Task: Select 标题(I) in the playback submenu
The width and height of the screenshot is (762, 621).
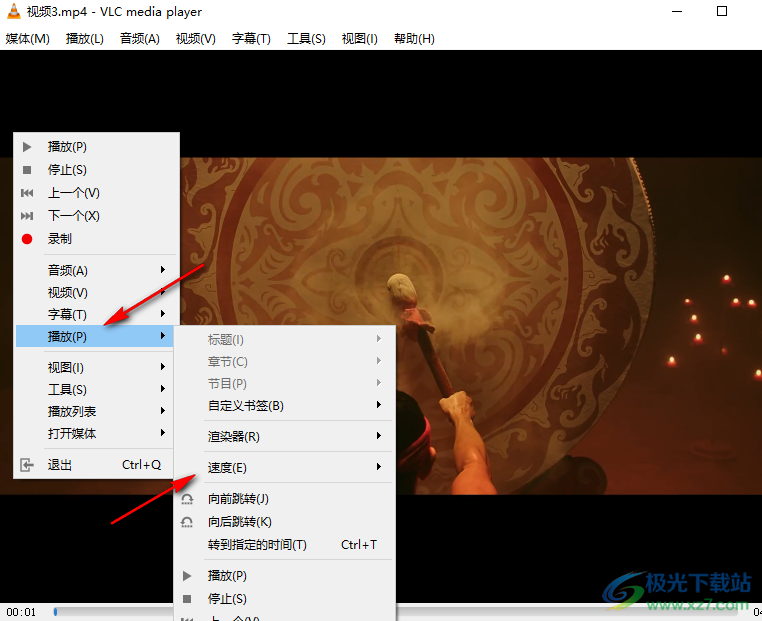Action: (x=285, y=340)
